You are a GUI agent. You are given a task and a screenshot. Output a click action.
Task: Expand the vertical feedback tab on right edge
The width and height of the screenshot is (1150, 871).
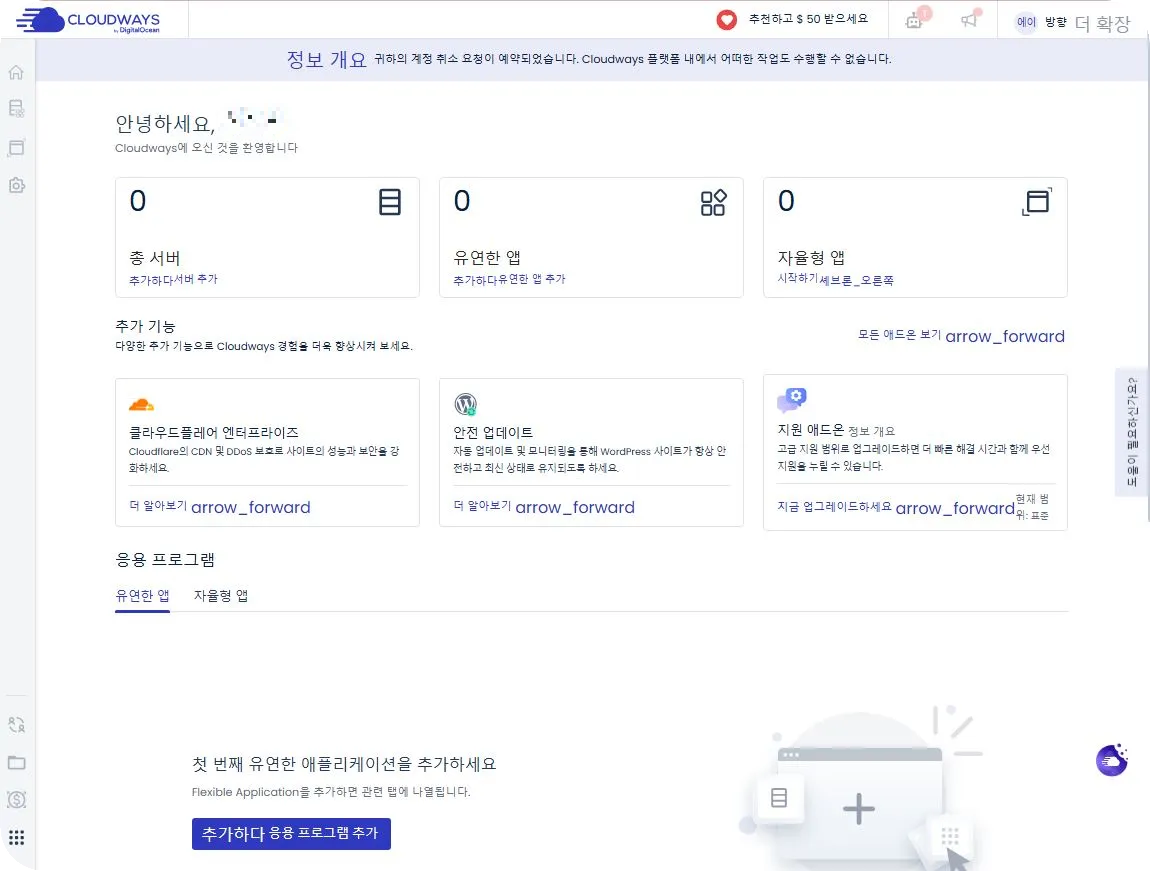1131,432
